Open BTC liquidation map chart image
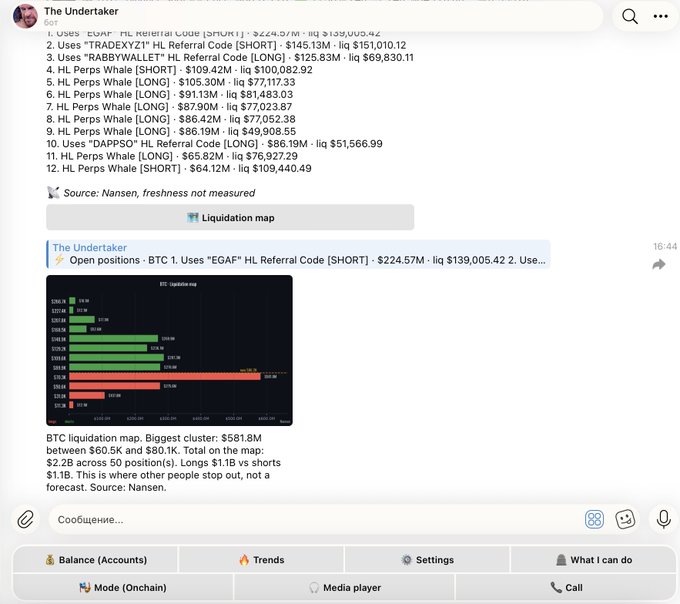This screenshot has height=604, width=680. pos(169,350)
